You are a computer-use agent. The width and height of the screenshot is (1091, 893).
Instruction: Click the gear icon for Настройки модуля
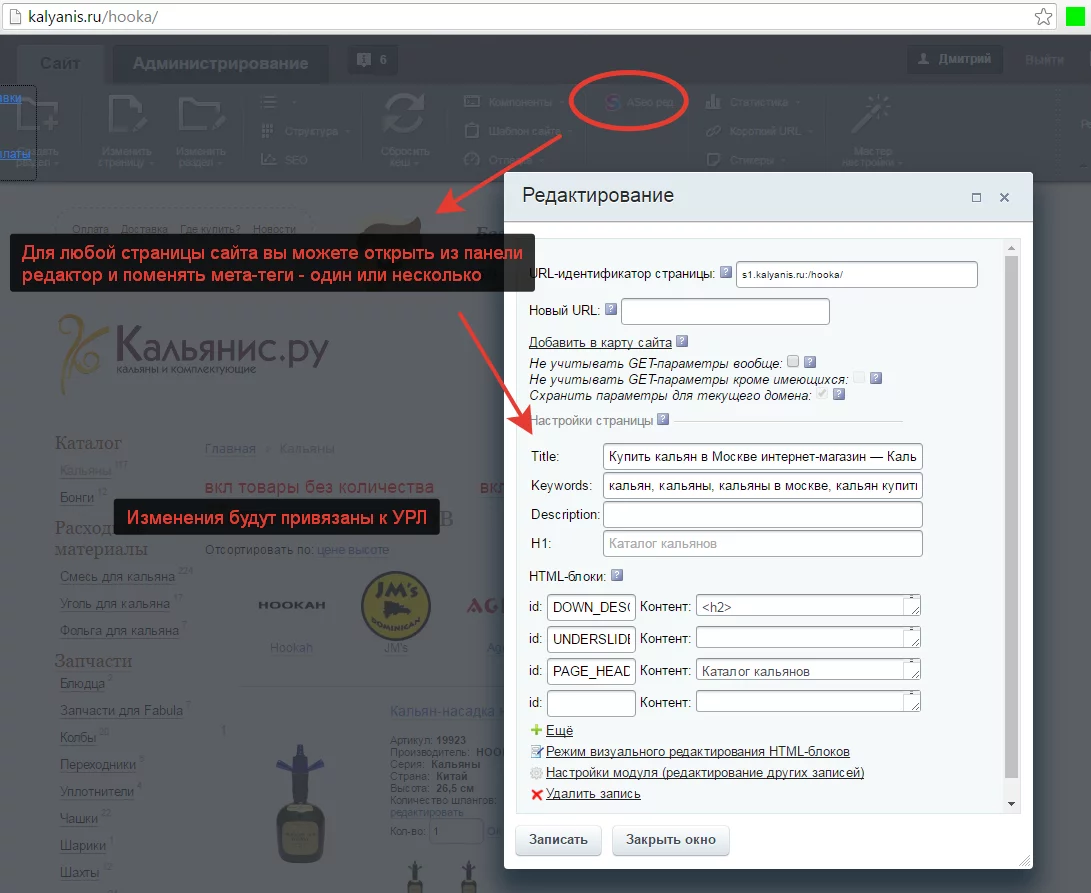(536, 773)
